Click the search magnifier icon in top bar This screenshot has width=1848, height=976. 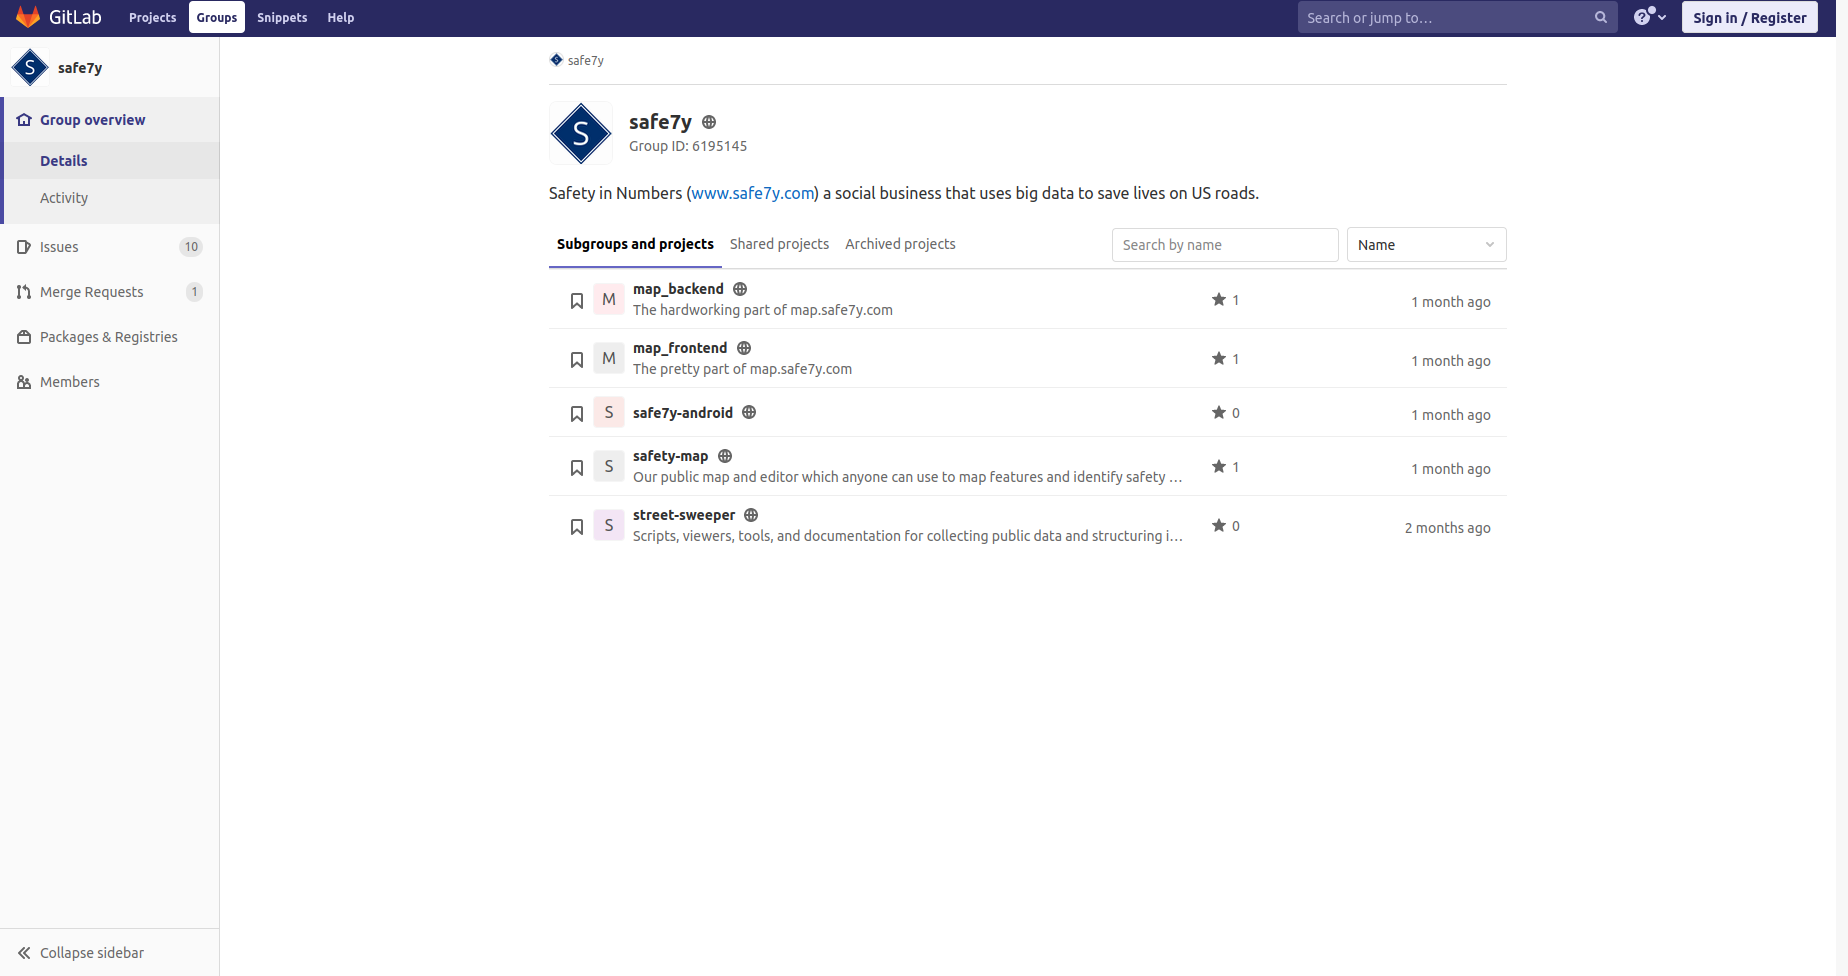click(1601, 17)
